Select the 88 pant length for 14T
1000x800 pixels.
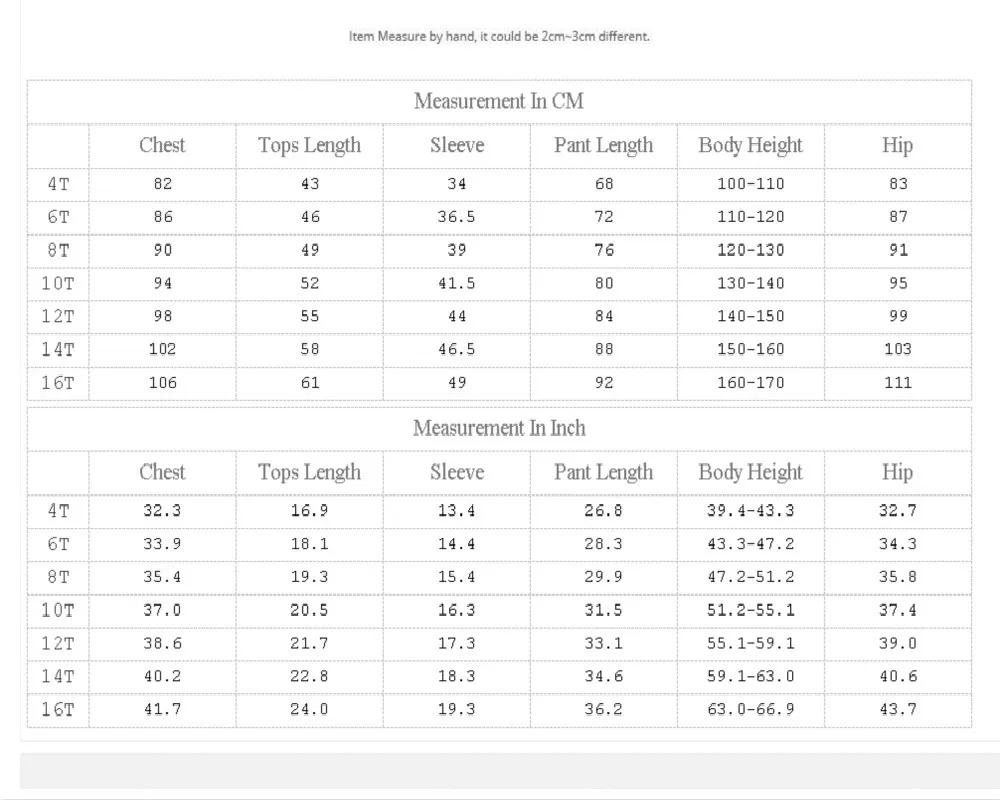(604, 349)
